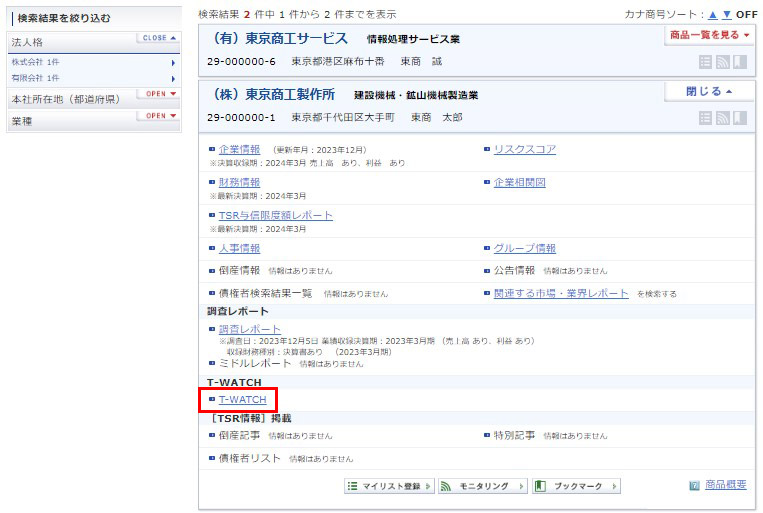Click 債権者リスト item text

(250, 458)
